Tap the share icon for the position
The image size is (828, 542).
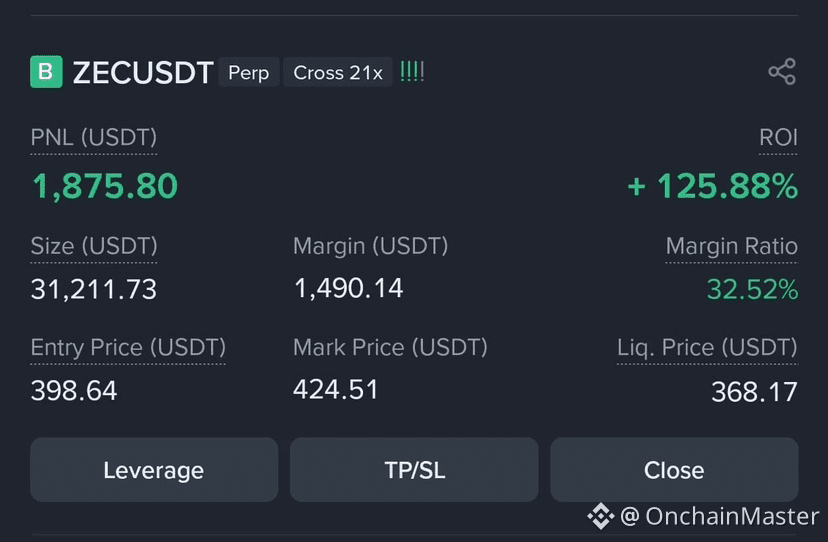(x=781, y=72)
